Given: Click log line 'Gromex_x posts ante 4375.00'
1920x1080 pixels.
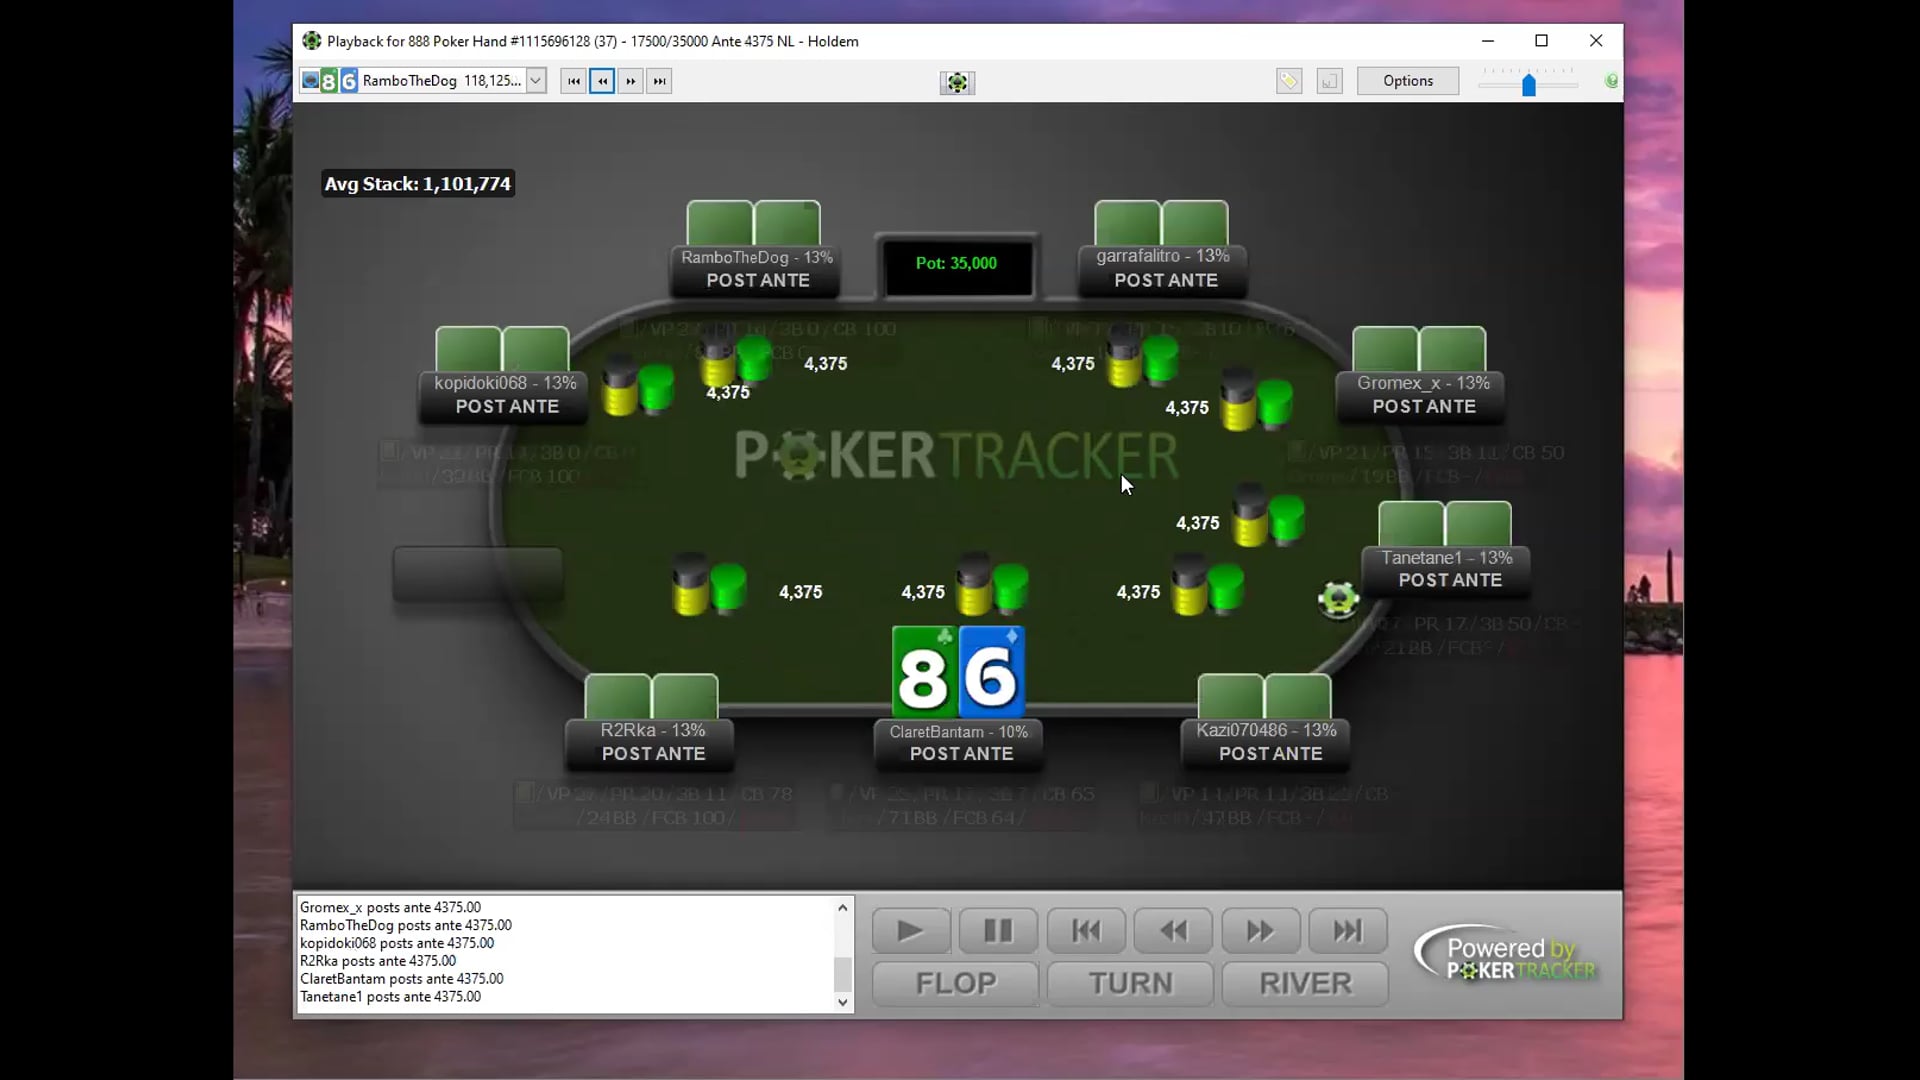Looking at the screenshot, I should (x=390, y=908).
